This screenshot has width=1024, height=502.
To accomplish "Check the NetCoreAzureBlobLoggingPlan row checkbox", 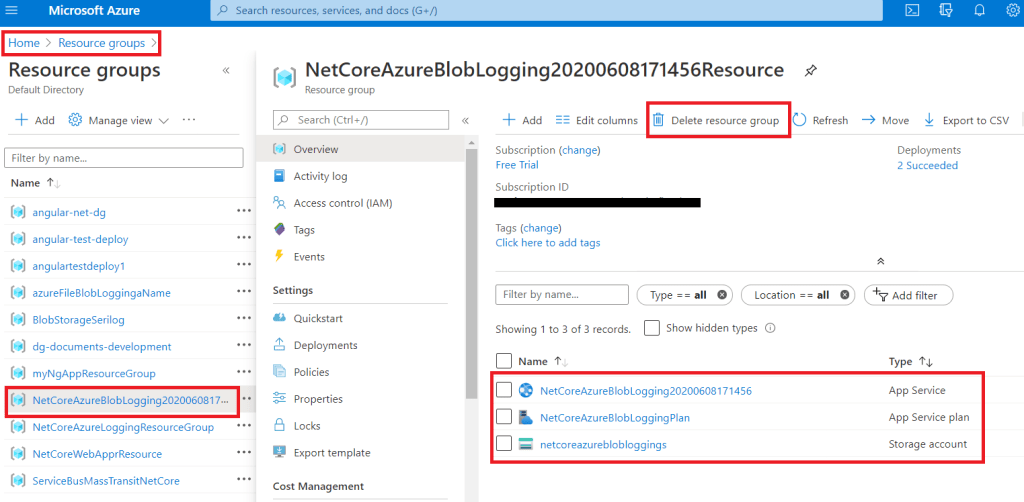I will [504, 417].
